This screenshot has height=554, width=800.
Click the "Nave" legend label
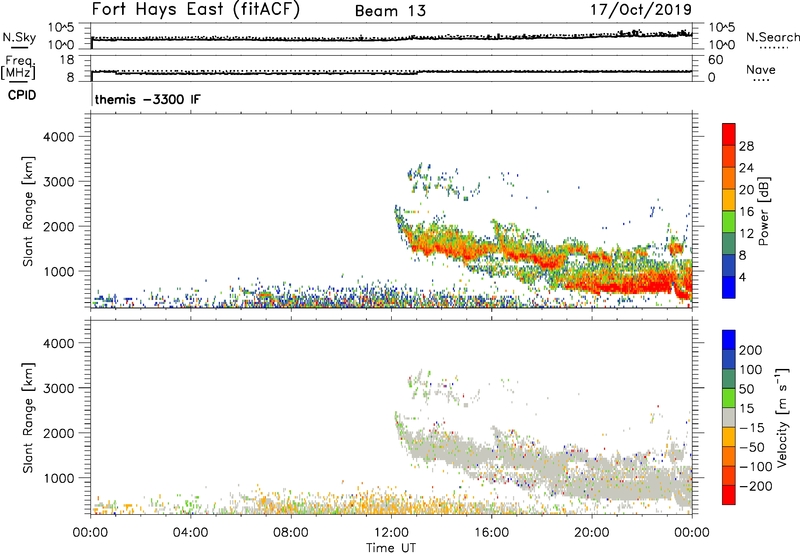761,70
